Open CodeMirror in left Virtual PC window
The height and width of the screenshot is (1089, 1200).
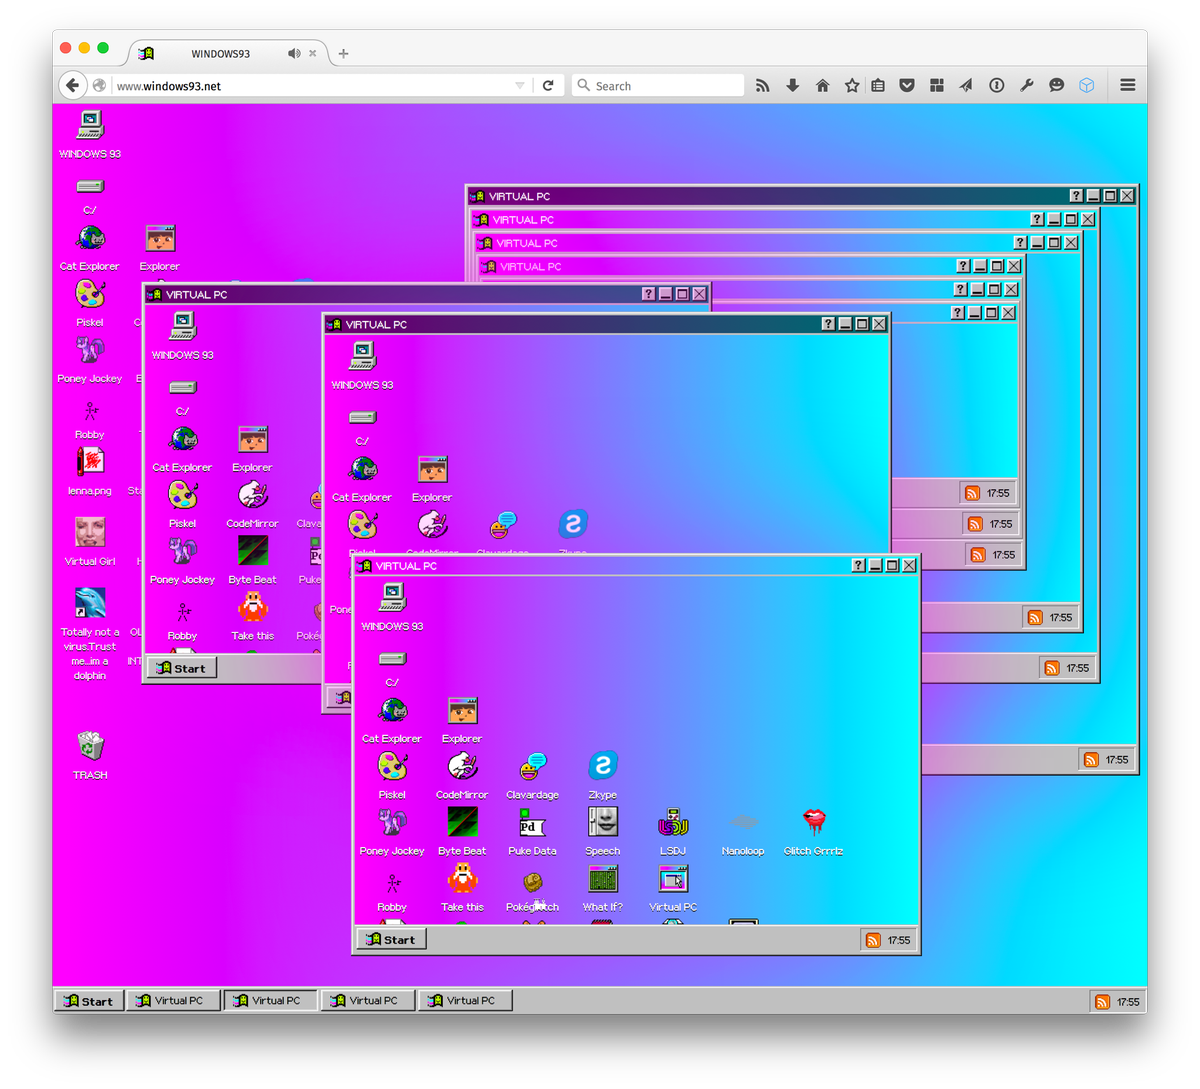[x=252, y=495]
